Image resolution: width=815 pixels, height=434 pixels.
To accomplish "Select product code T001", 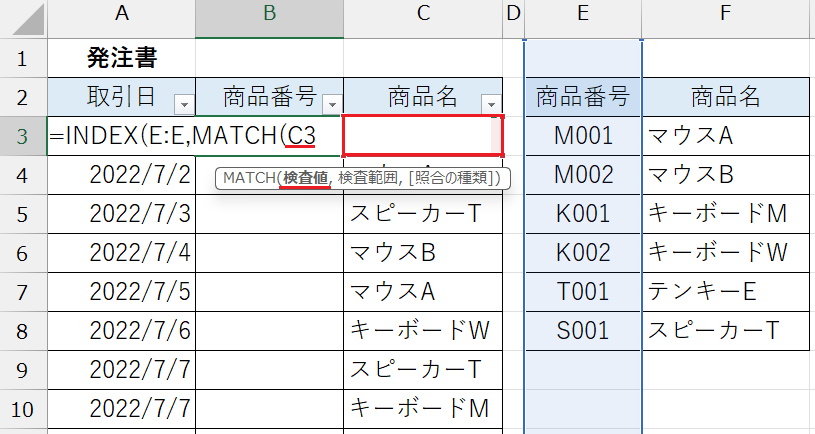I will point(583,292).
